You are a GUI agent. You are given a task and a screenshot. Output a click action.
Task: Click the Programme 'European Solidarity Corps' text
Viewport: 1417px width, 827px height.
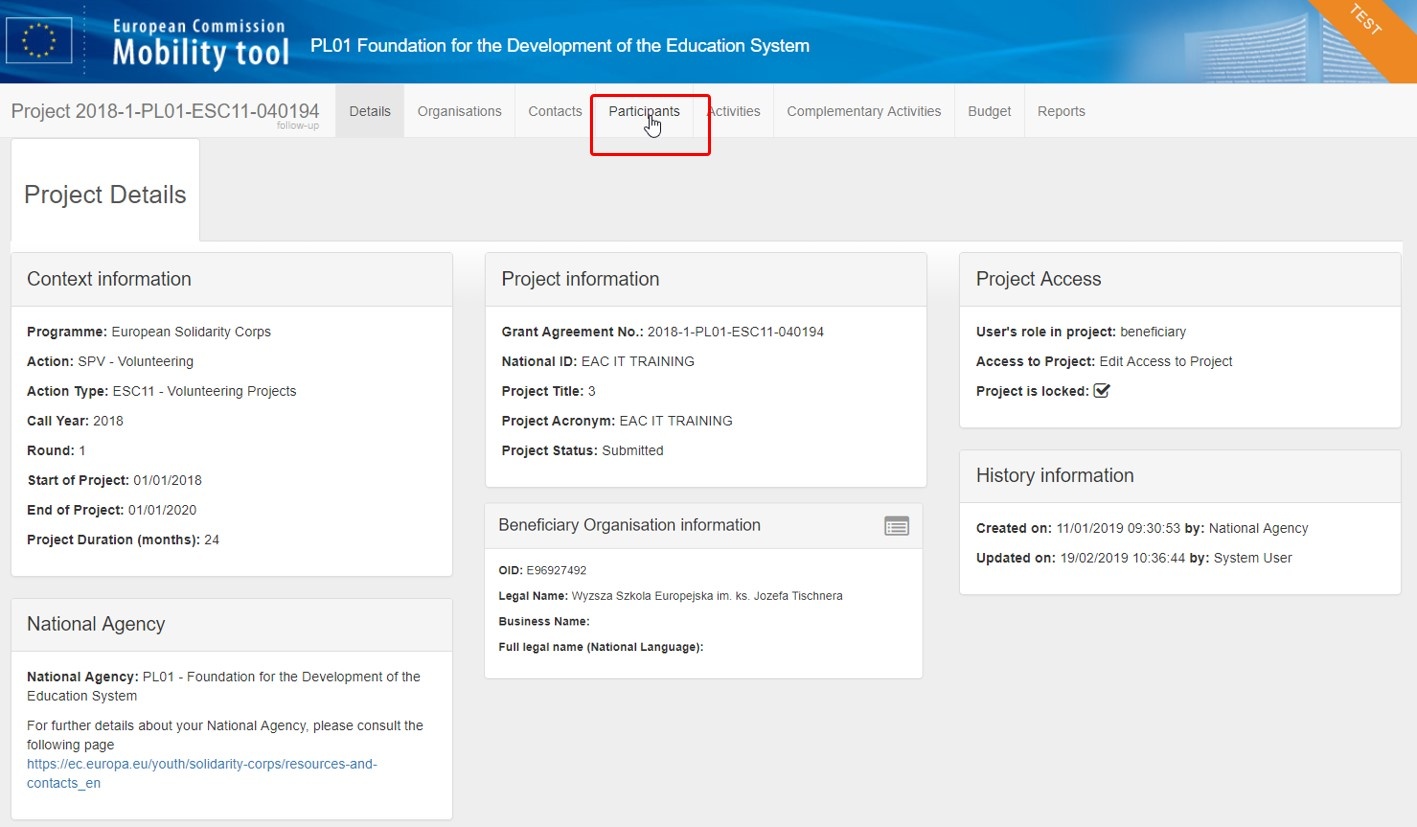tap(191, 331)
